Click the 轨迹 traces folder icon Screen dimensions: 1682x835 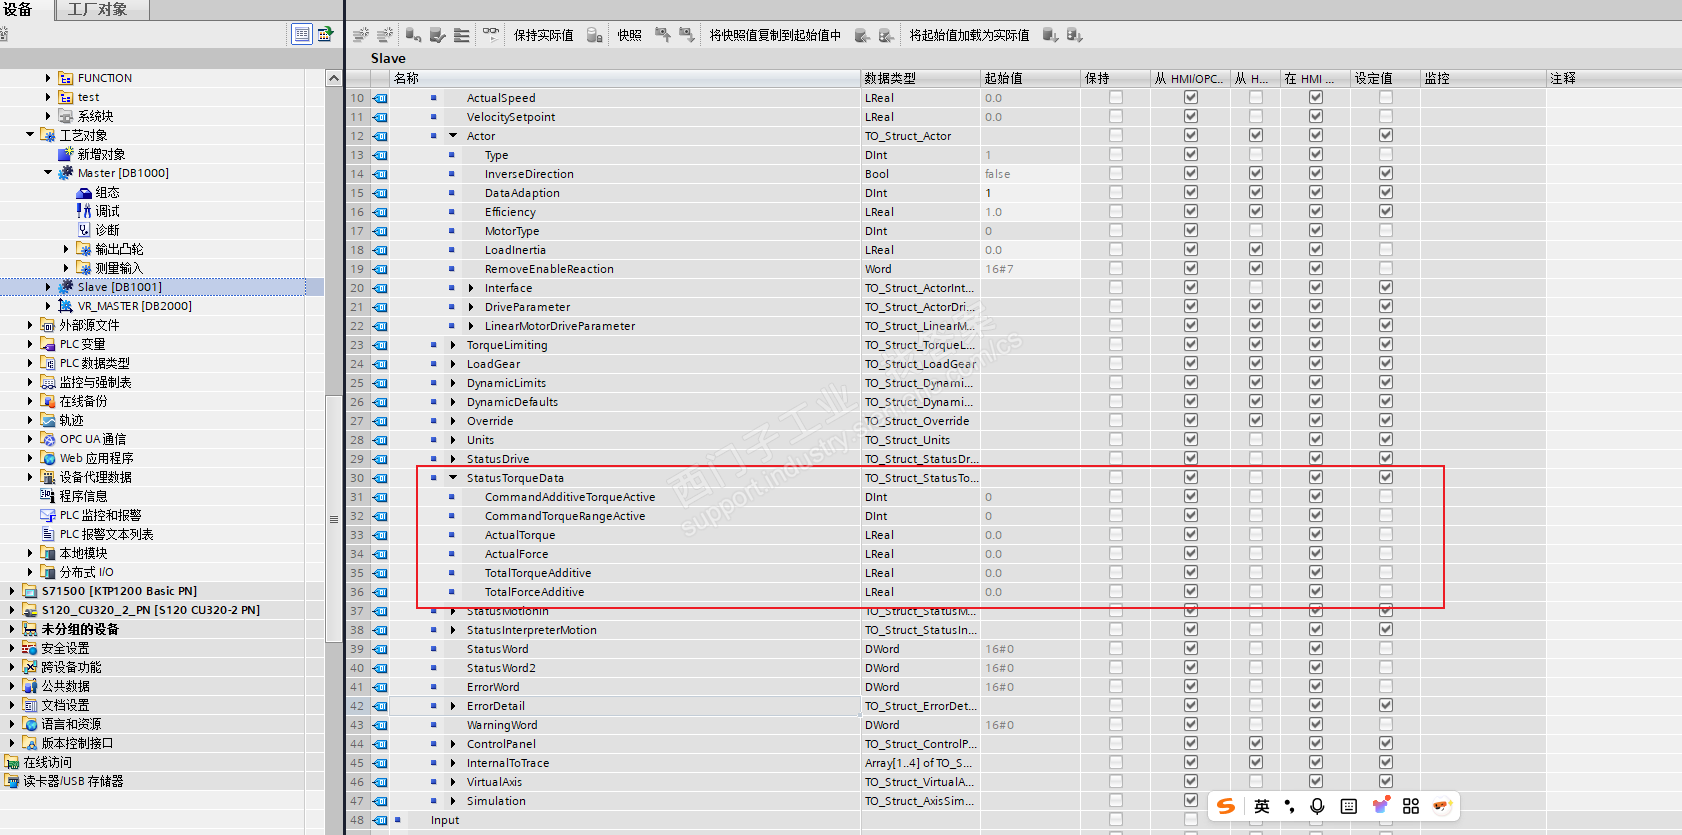[48, 420]
